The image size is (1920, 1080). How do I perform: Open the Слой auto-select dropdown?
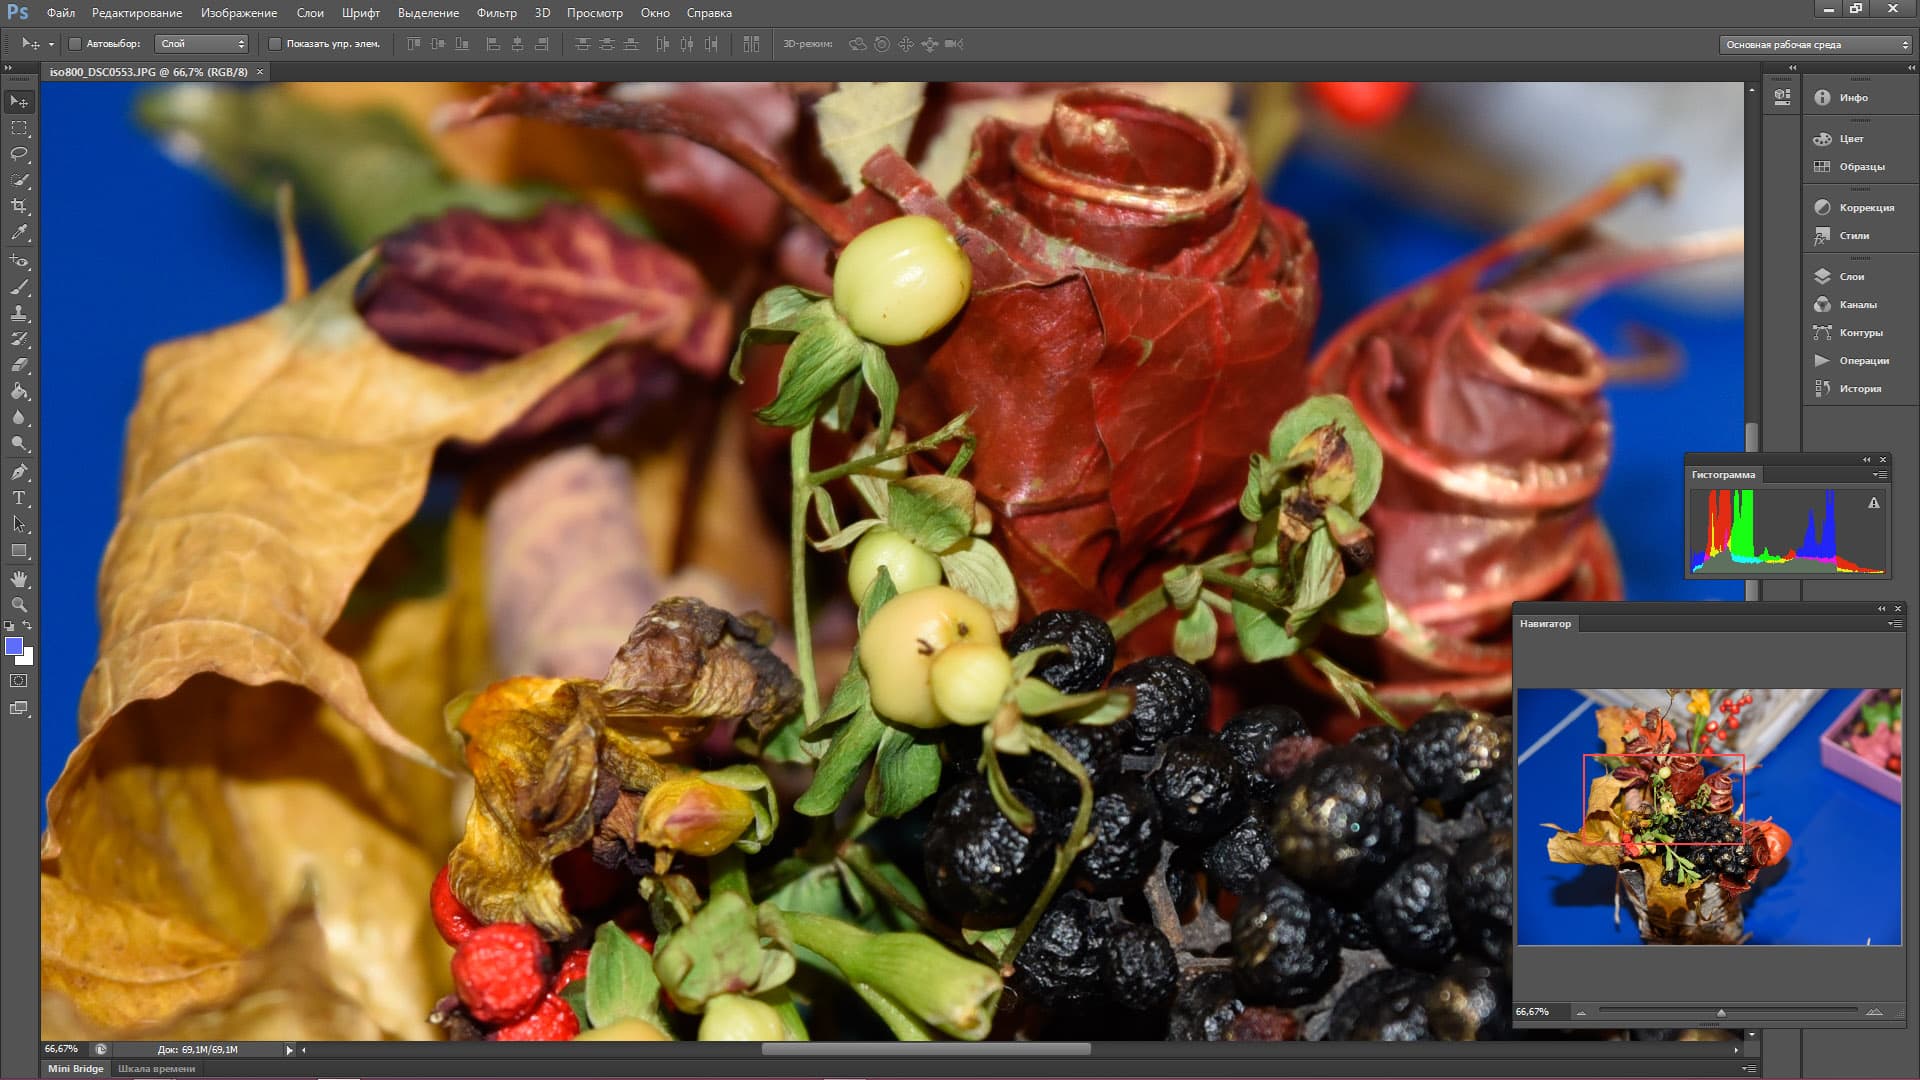coord(202,44)
